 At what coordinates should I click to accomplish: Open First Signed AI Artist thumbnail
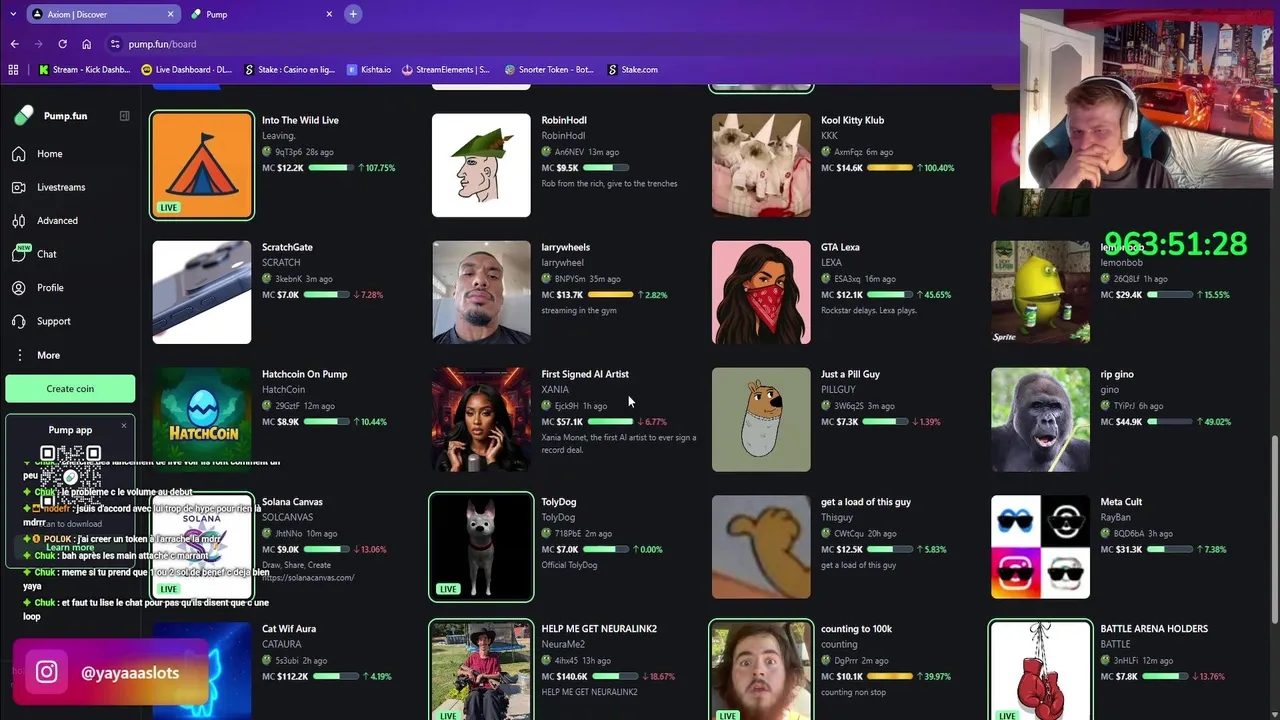pos(481,419)
